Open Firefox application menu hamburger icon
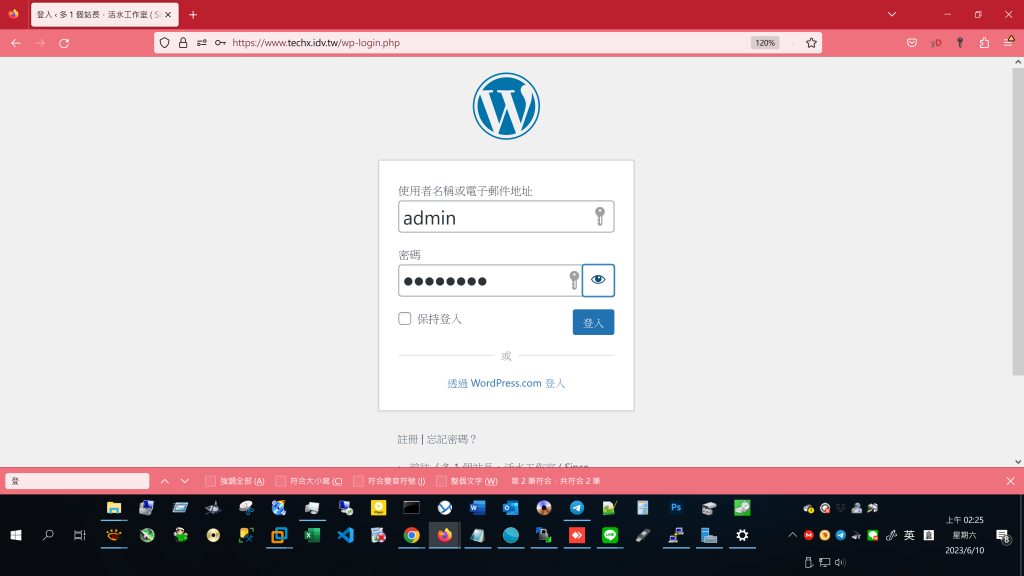The width and height of the screenshot is (1024, 576). [x=1008, y=43]
